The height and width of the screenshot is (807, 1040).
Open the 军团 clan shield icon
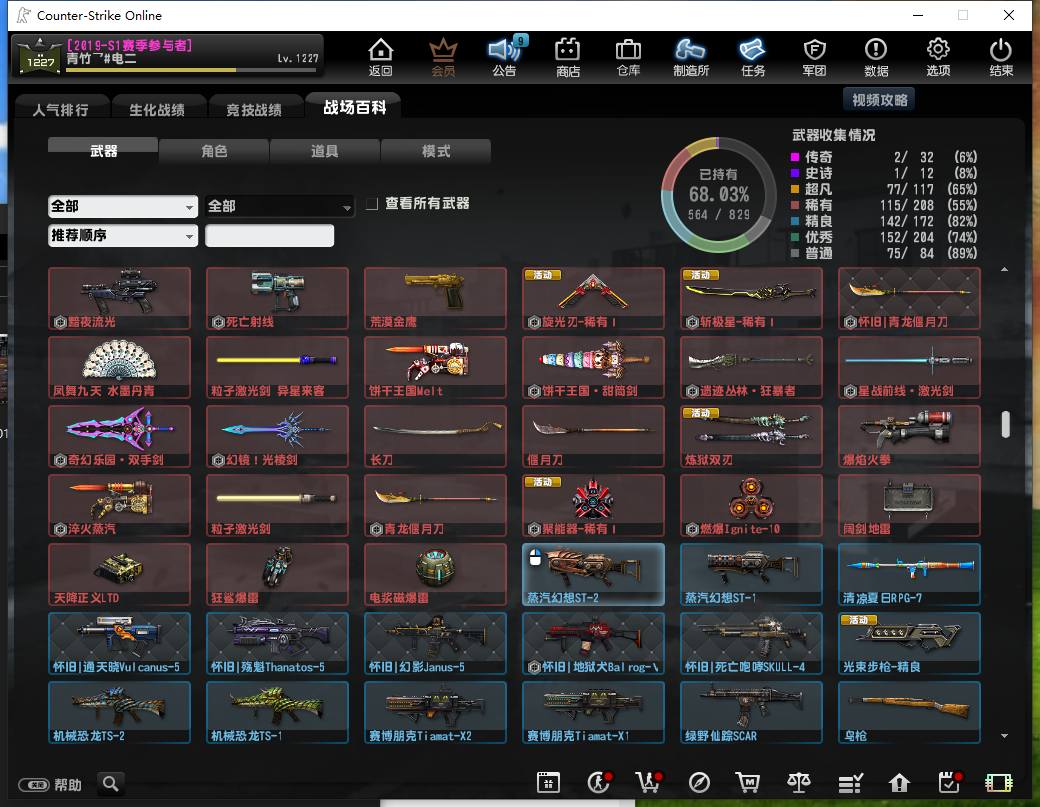coord(814,57)
